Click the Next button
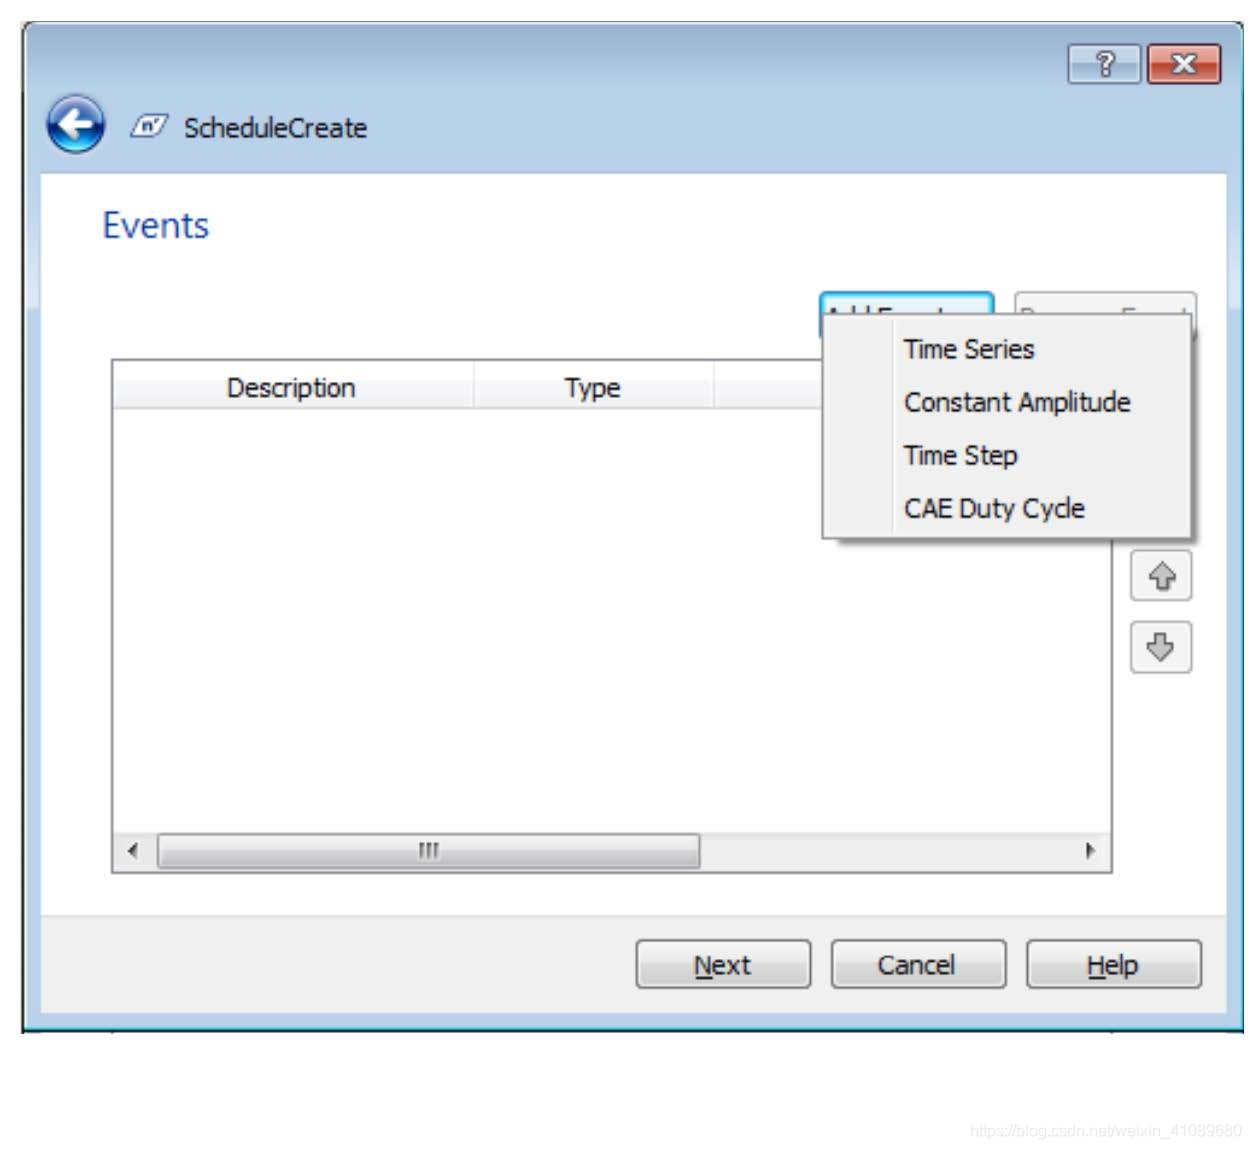1251x1149 pixels. pyautogui.click(x=722, y=964)
